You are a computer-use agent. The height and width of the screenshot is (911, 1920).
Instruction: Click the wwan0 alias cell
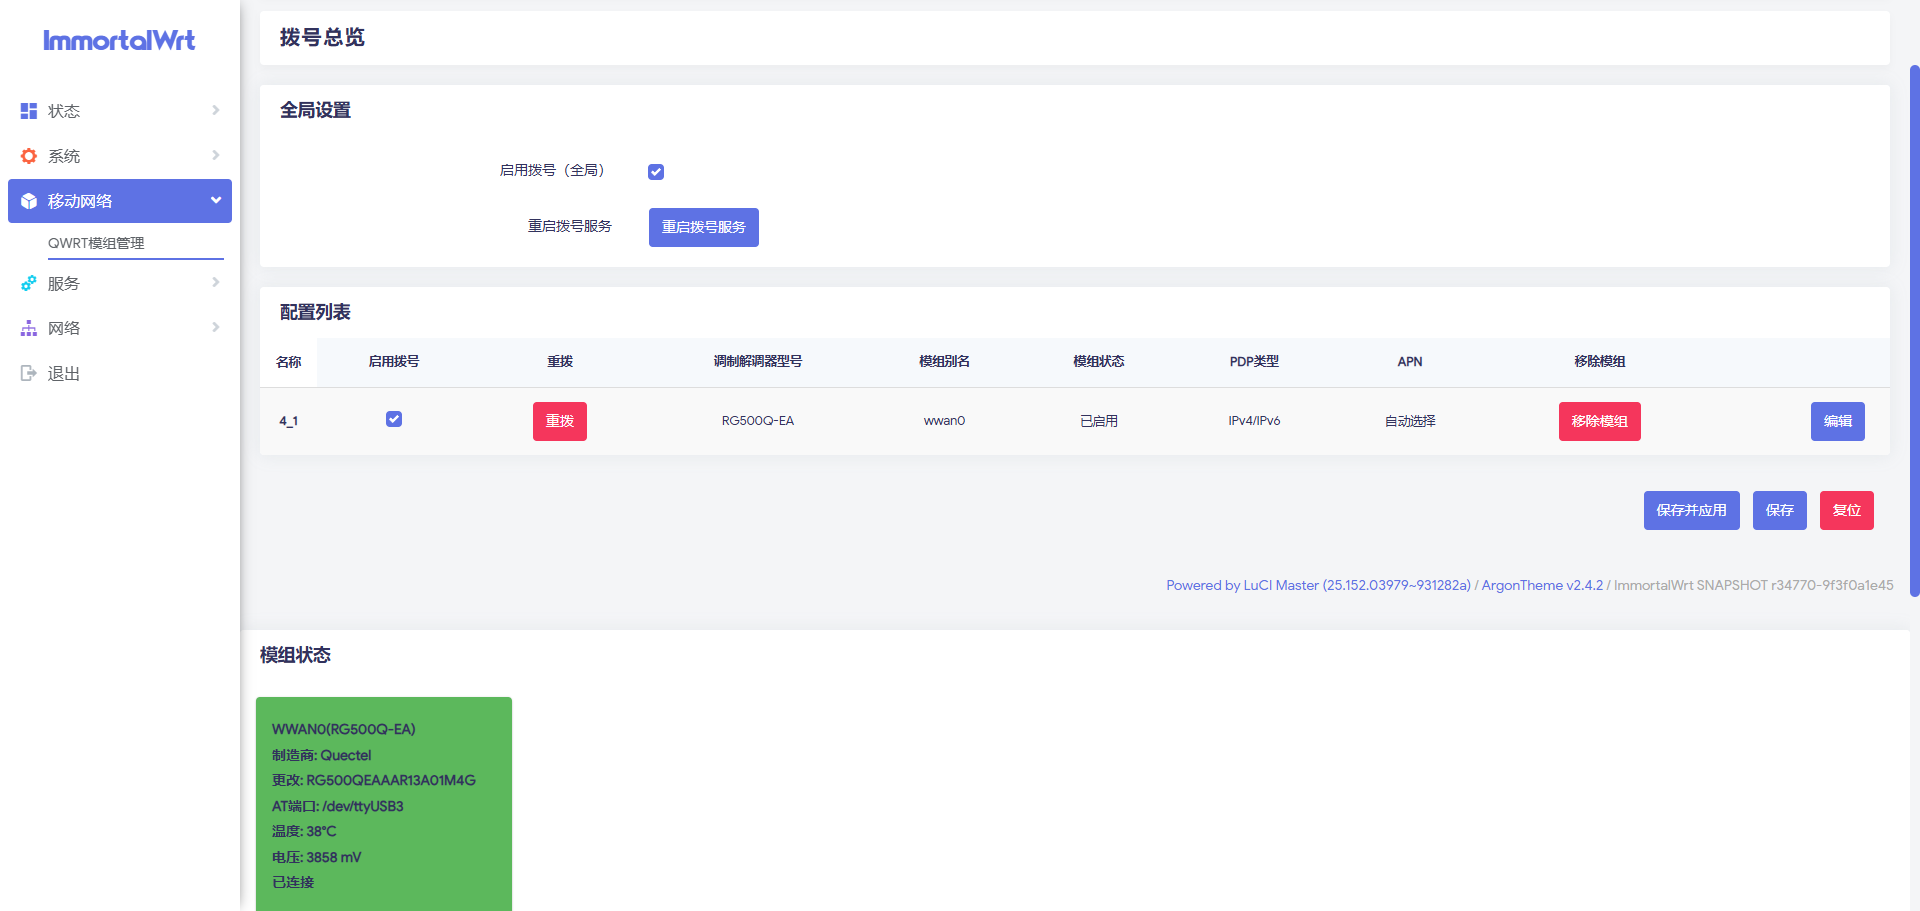click(x=944, y=421)
